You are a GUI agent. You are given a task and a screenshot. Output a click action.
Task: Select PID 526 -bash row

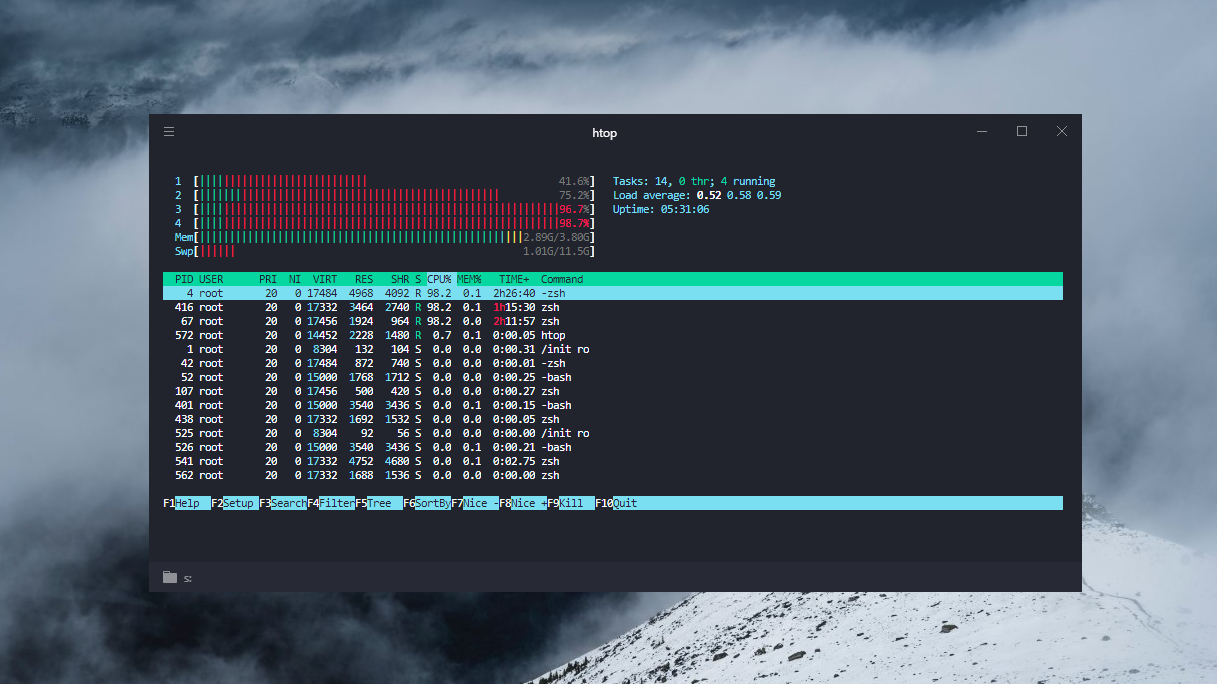pos(613,447)
